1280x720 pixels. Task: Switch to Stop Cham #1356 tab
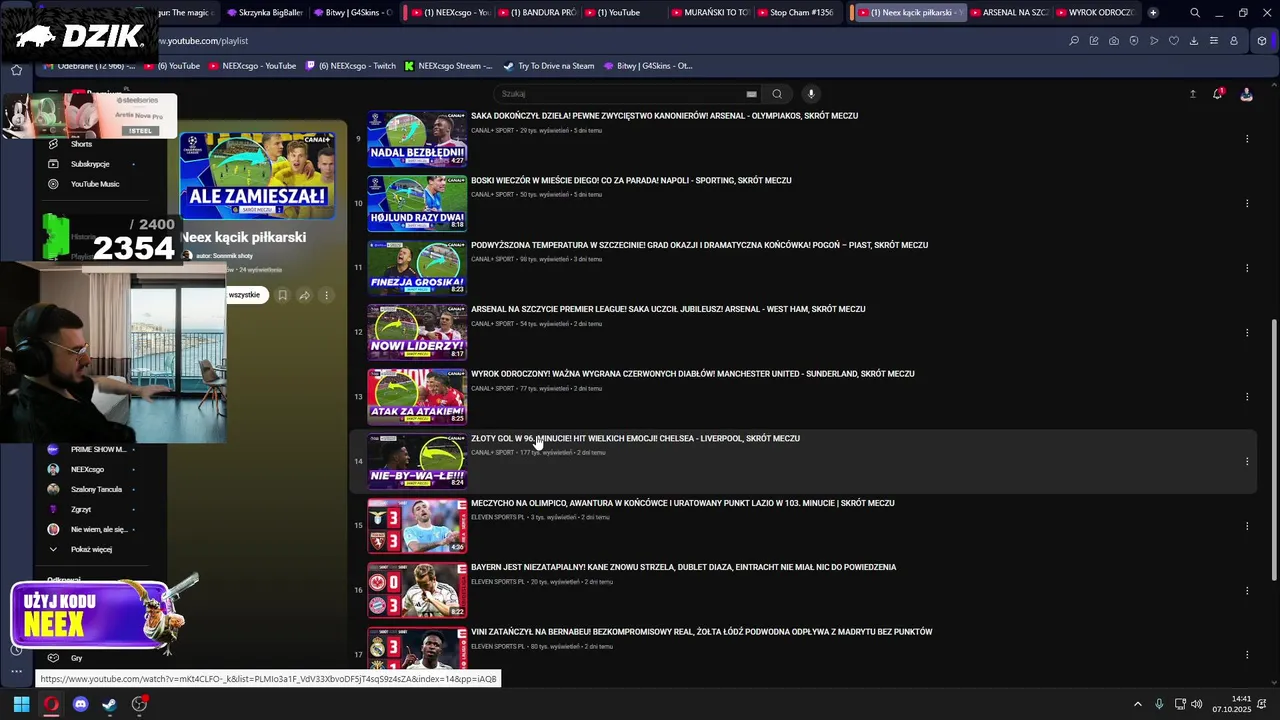pos(796,13)
